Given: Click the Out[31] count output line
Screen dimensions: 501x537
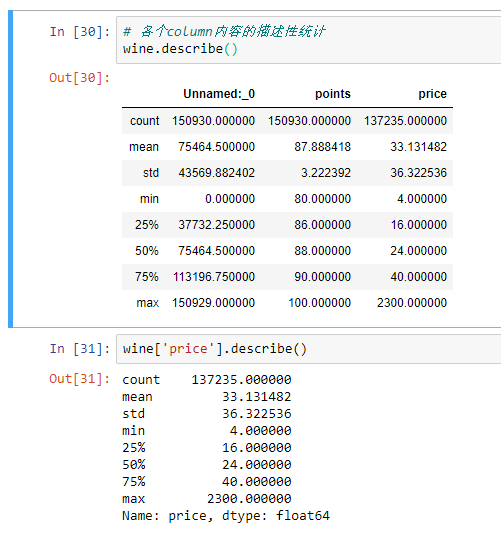Looking at the screenshot, I should pos(207,379).
